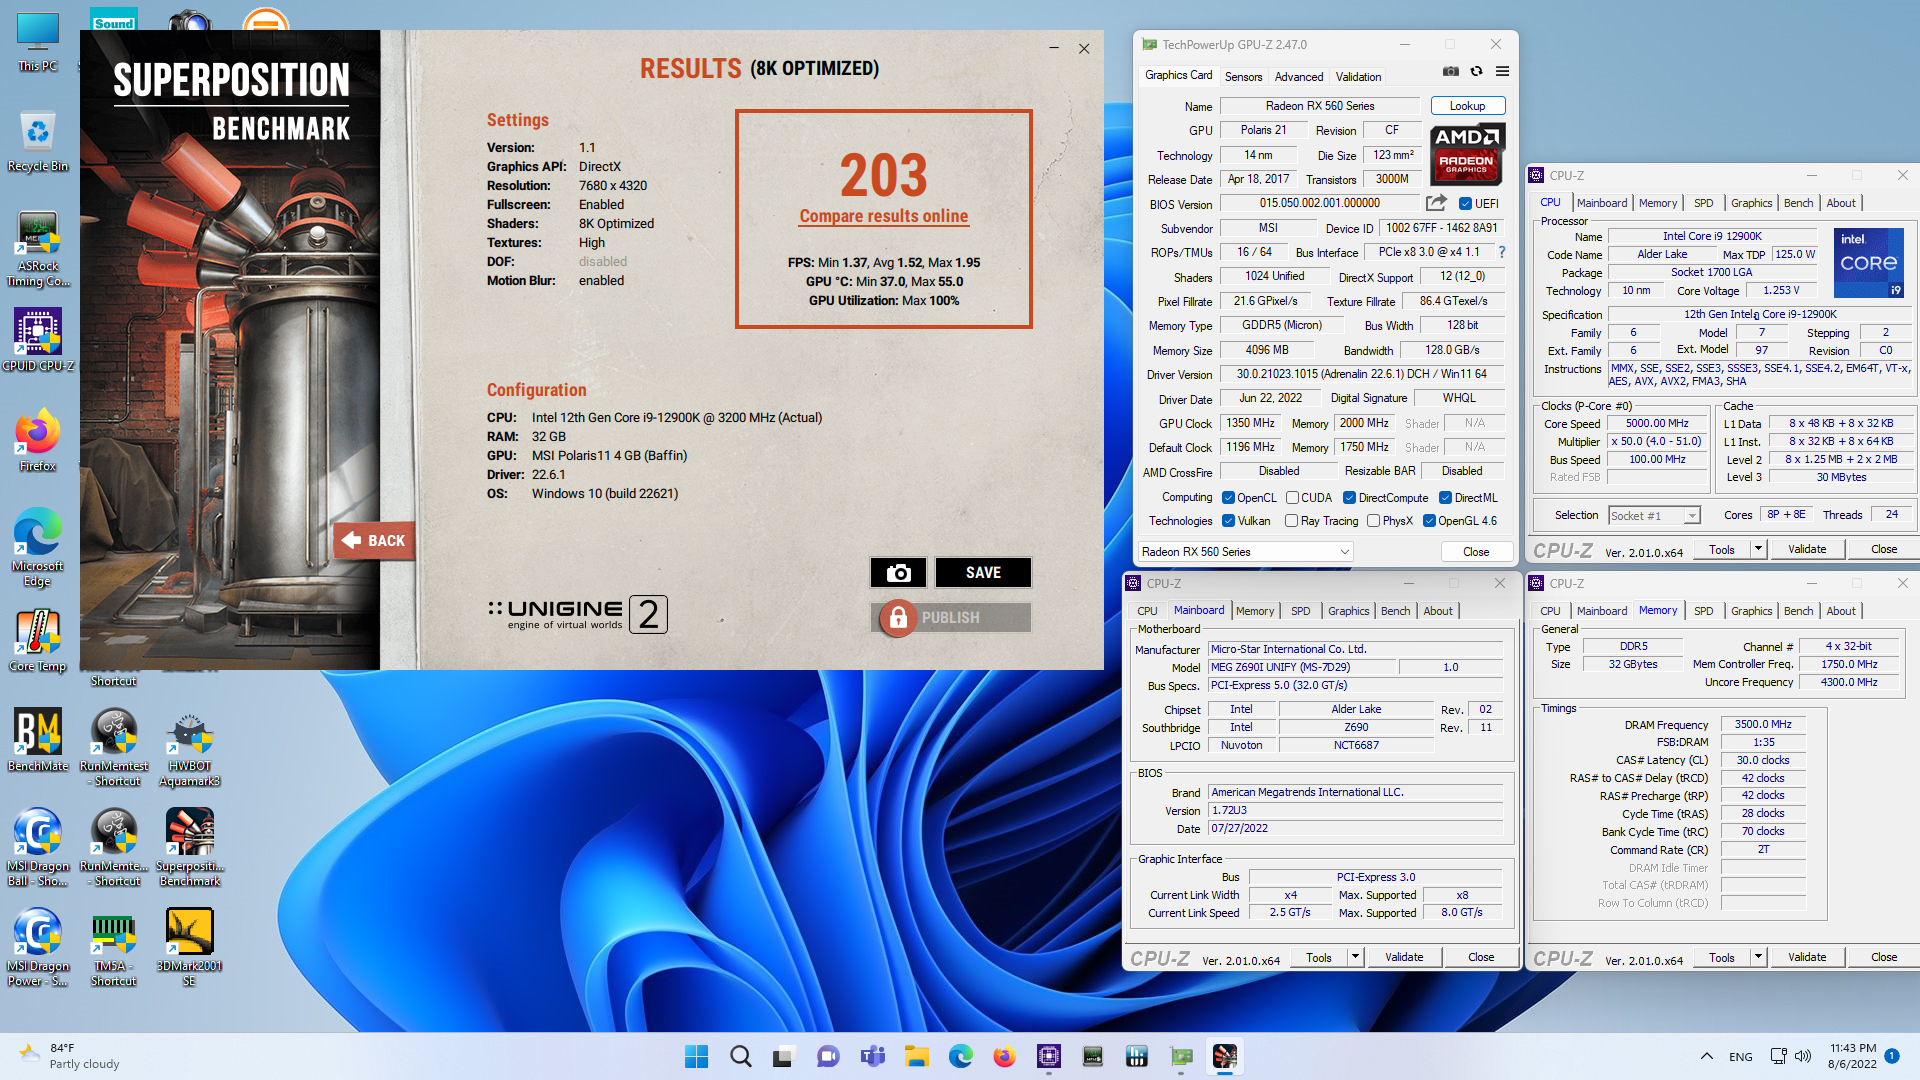Image resolution: width=1920 pixels, height=1080 pixels.
Task: Open BenchMate desktop shortcut
Action: 38,740
